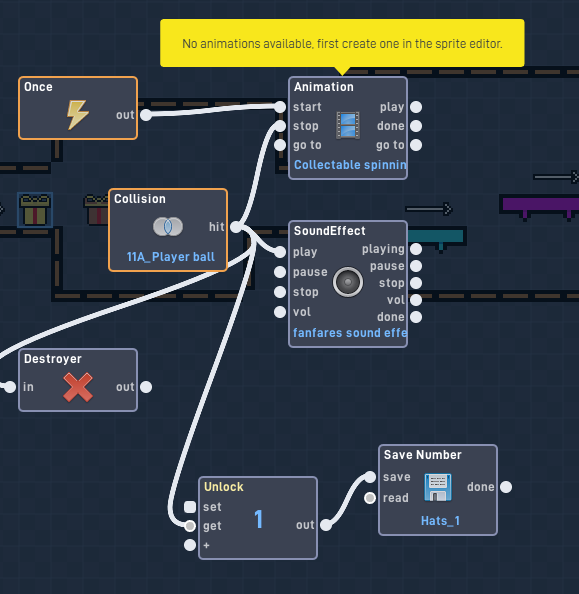Select the Animation done output port

pyautogui.click(x=416, y=126)
